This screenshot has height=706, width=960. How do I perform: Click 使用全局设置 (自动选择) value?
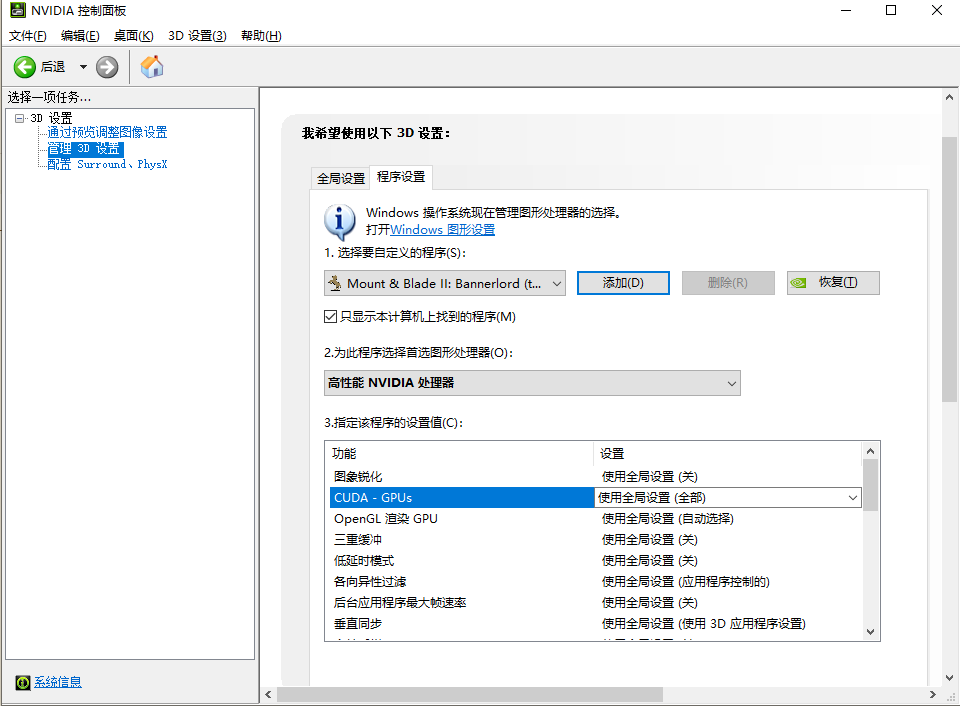coord(667,519)
